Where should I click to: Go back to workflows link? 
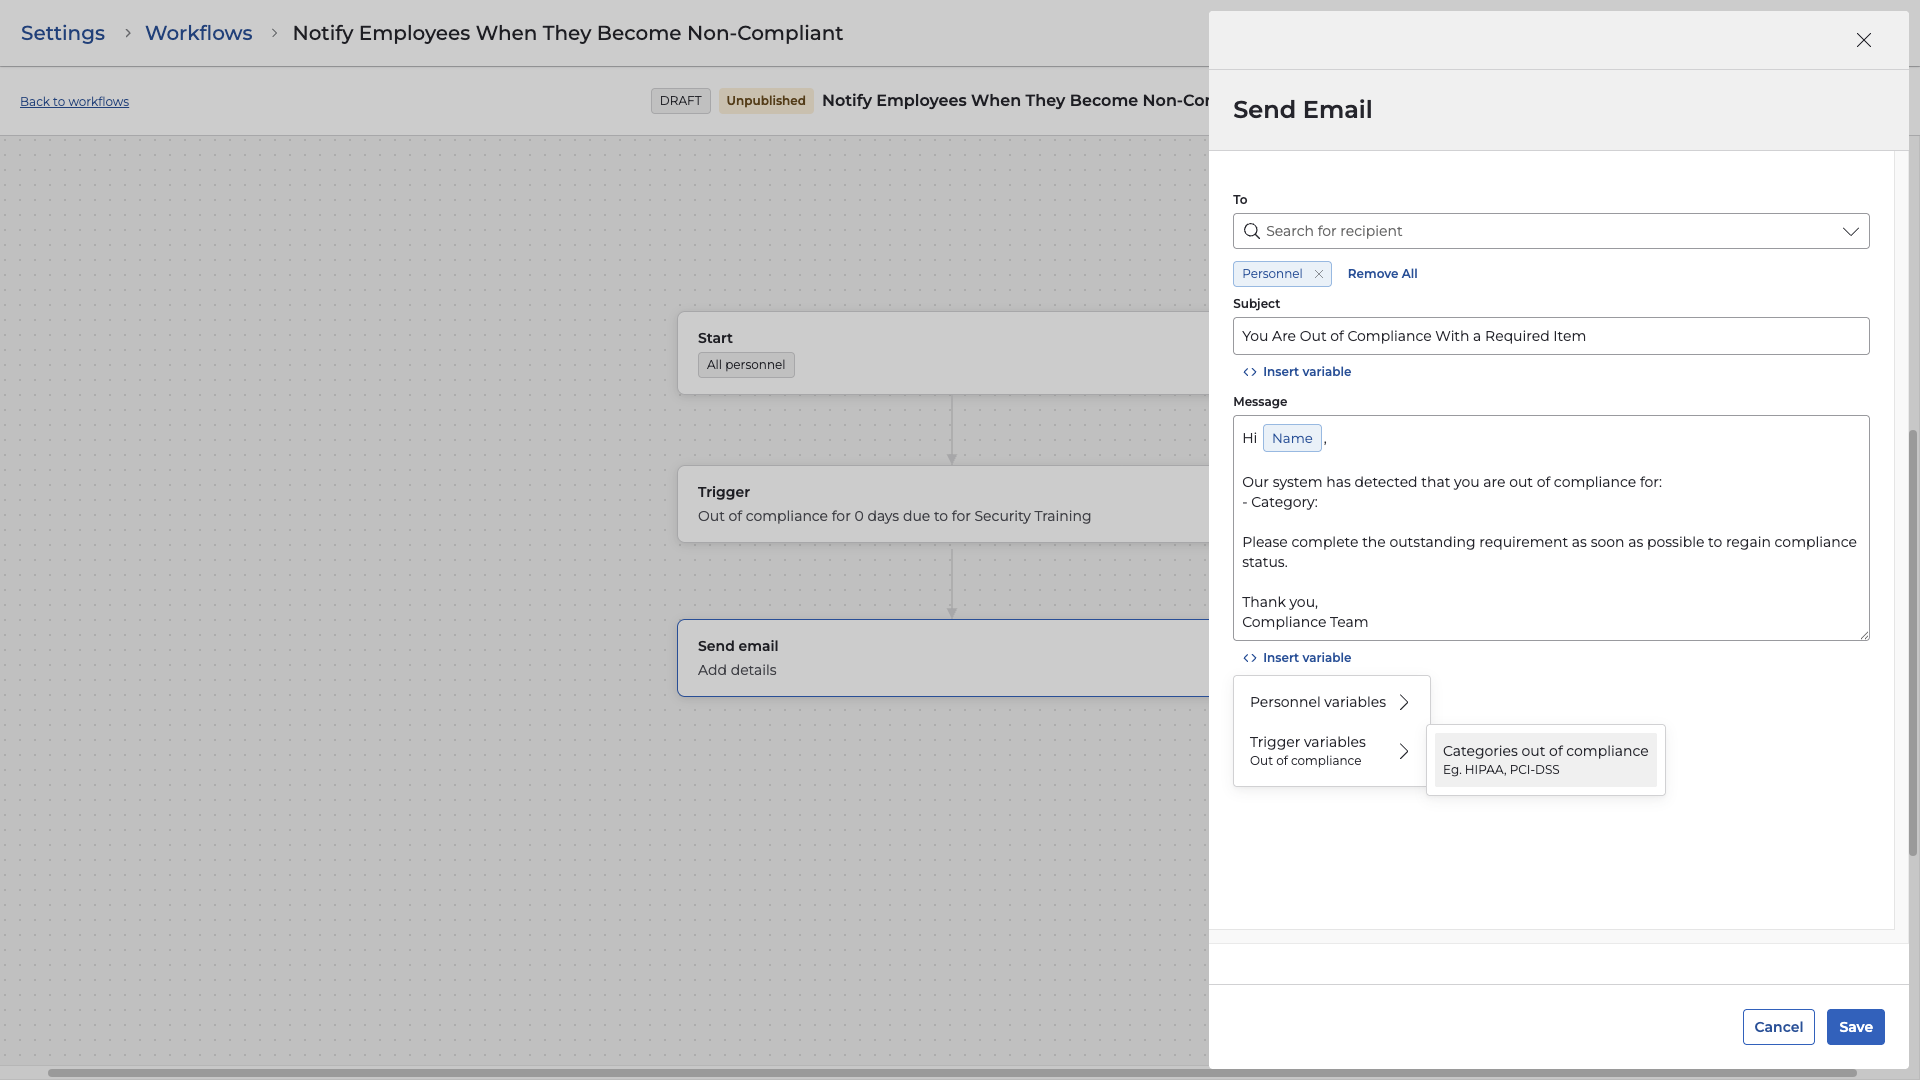click(x=74, y=102)
